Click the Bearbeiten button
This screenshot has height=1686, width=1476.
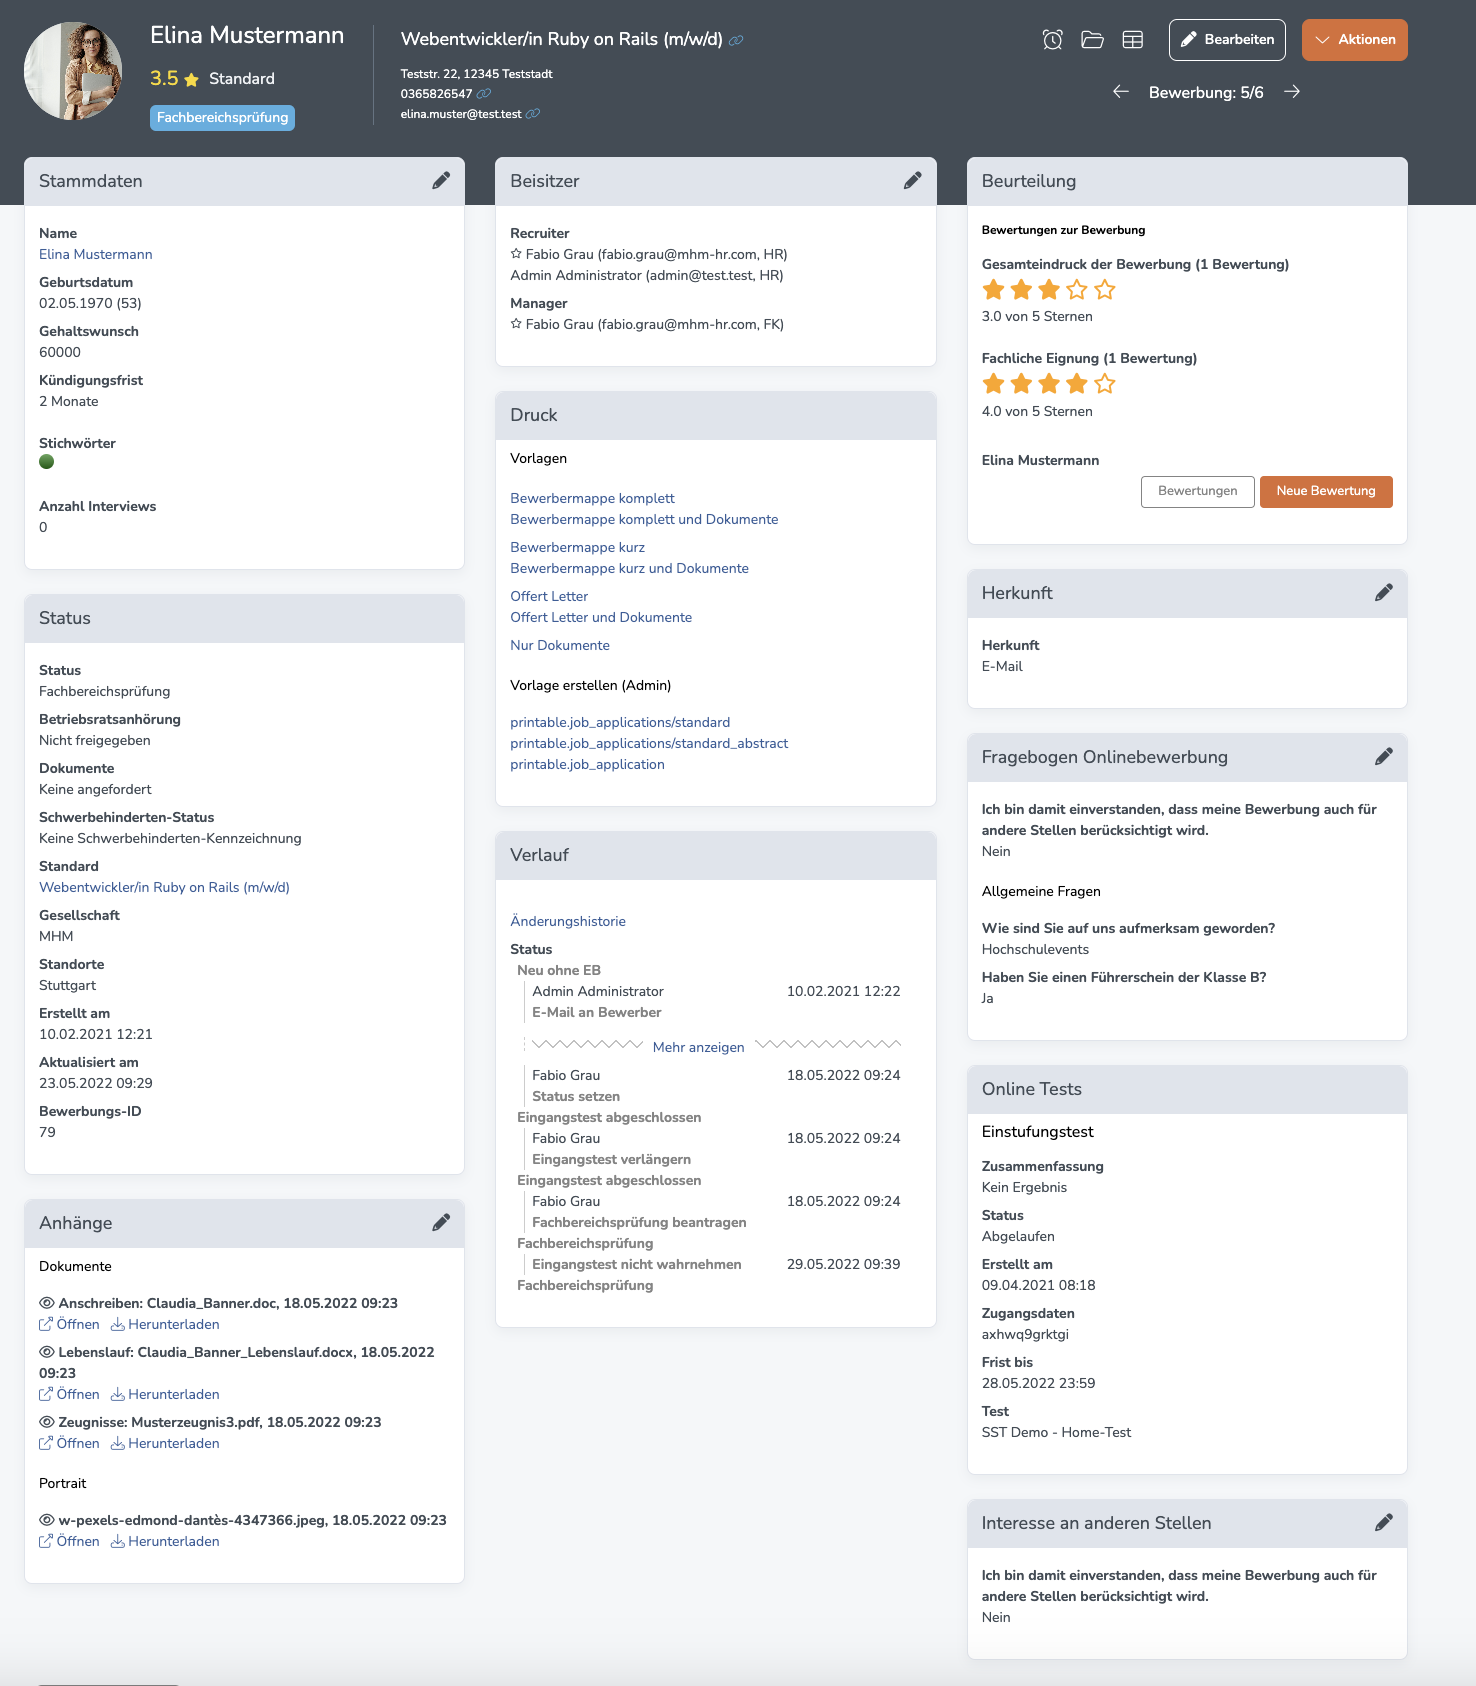1227,40
